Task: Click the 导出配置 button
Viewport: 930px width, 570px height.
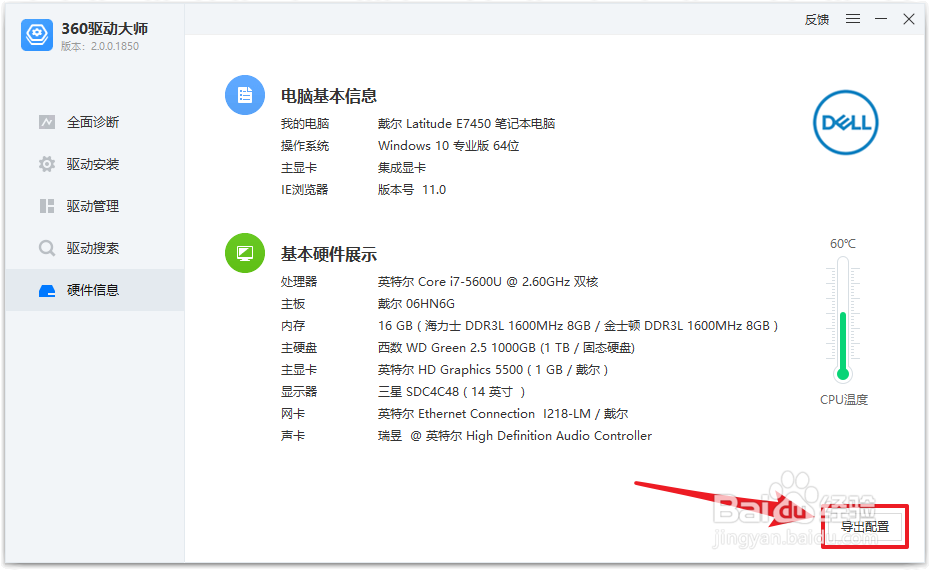Action: [x=865, y=526]
